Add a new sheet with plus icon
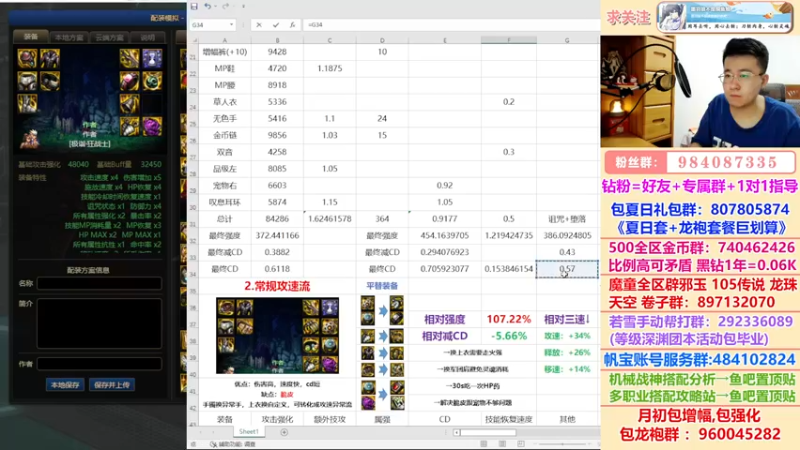Viewport: 800px width, 450px height. tap(284, 432)
